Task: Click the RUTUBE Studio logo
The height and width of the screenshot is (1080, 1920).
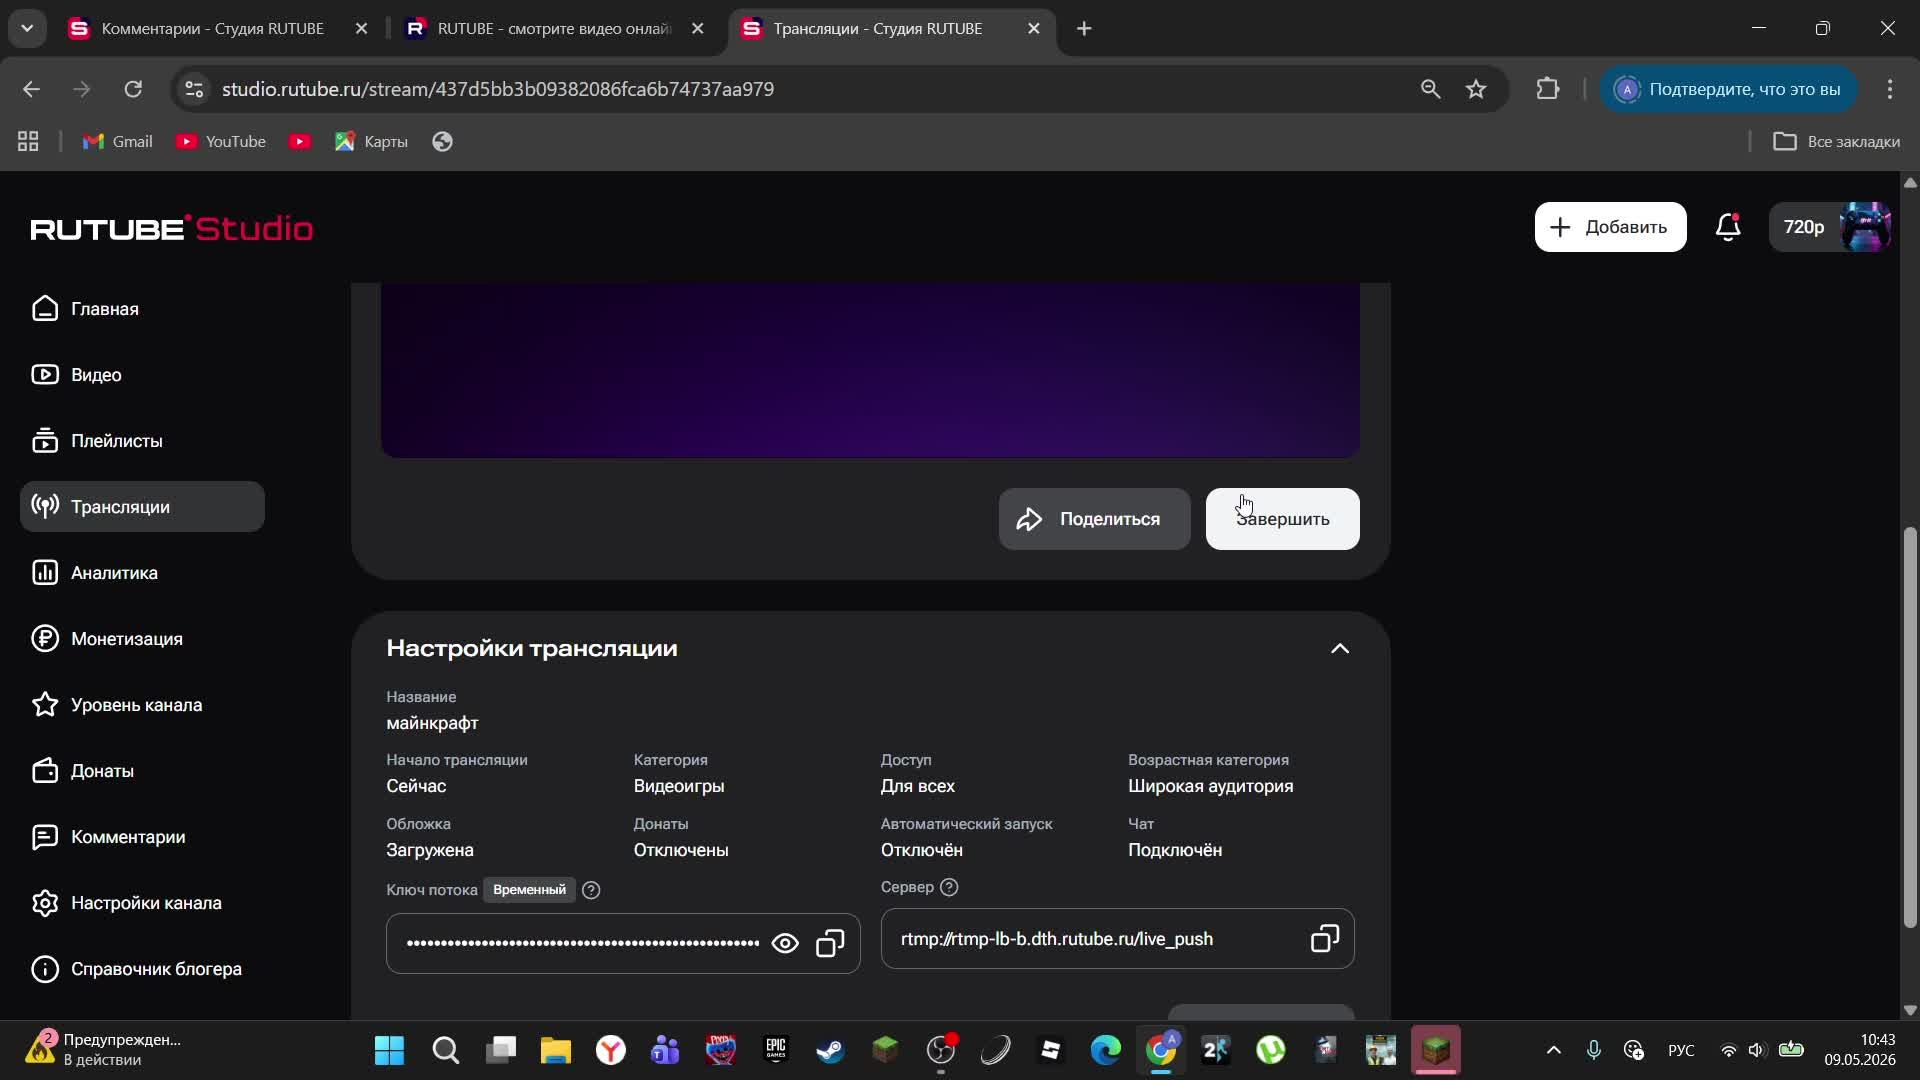Action: (171, 228)
